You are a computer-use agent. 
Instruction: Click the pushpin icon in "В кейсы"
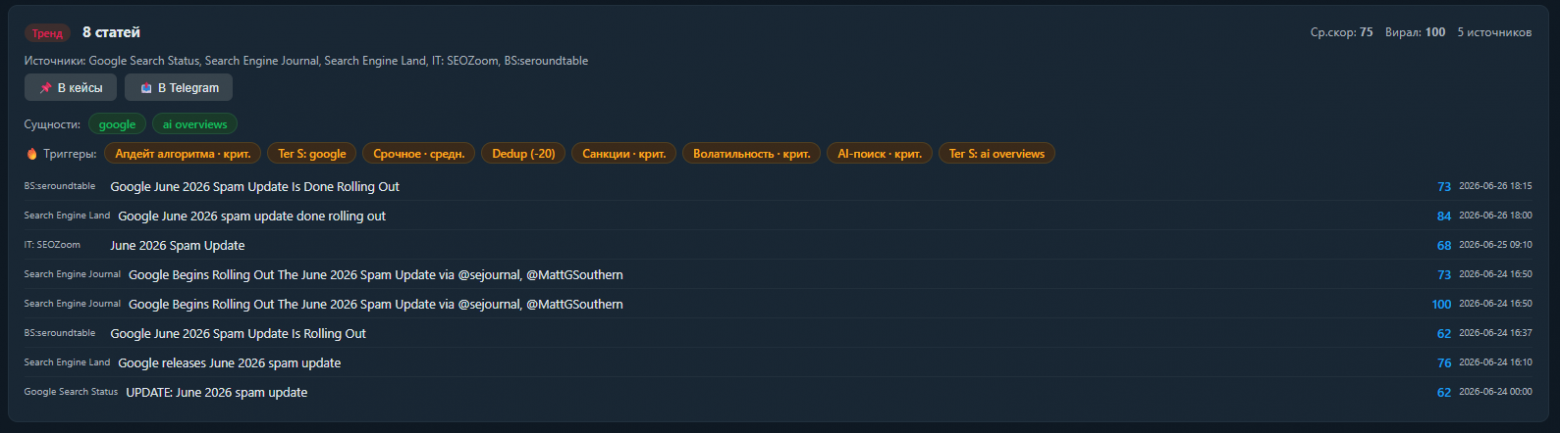(x=45, y=88)
